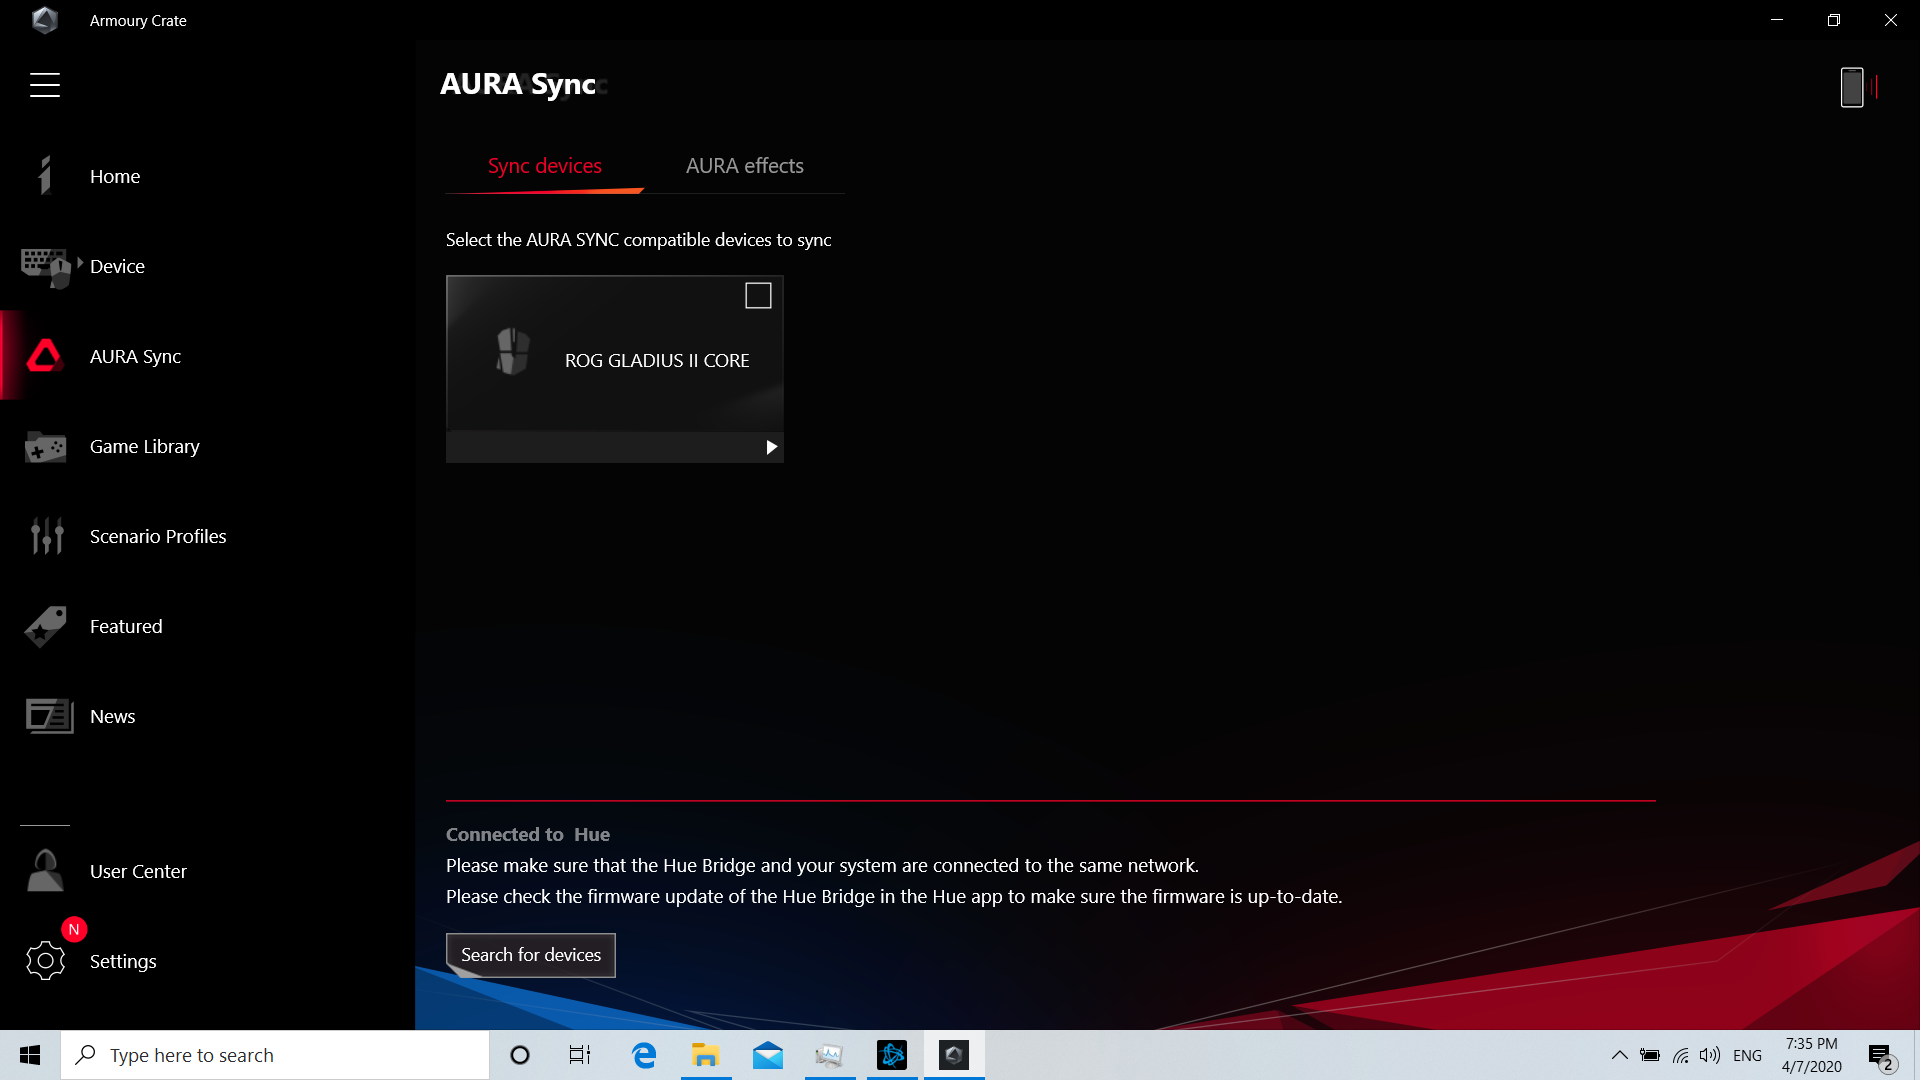Screen dimensions: 1920x1080
Task: Open Cortana from taskbar
Action: 520,1055
